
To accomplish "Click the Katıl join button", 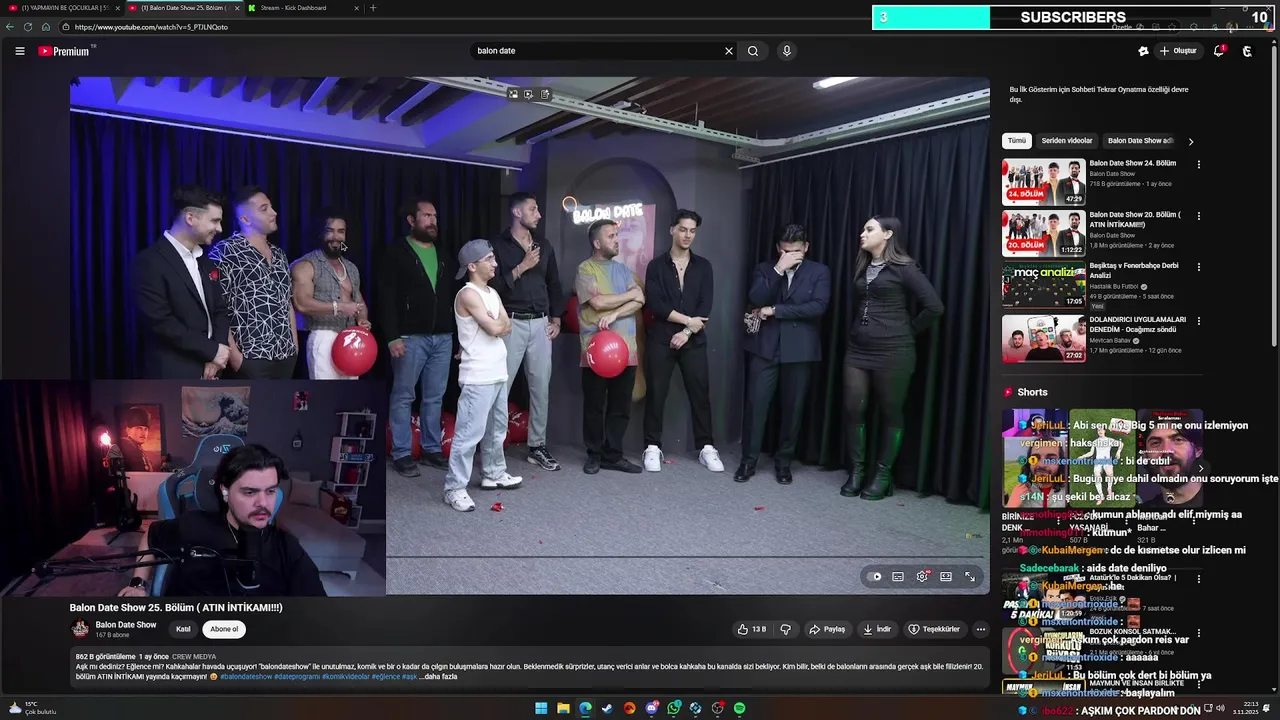I will (183, 629).
